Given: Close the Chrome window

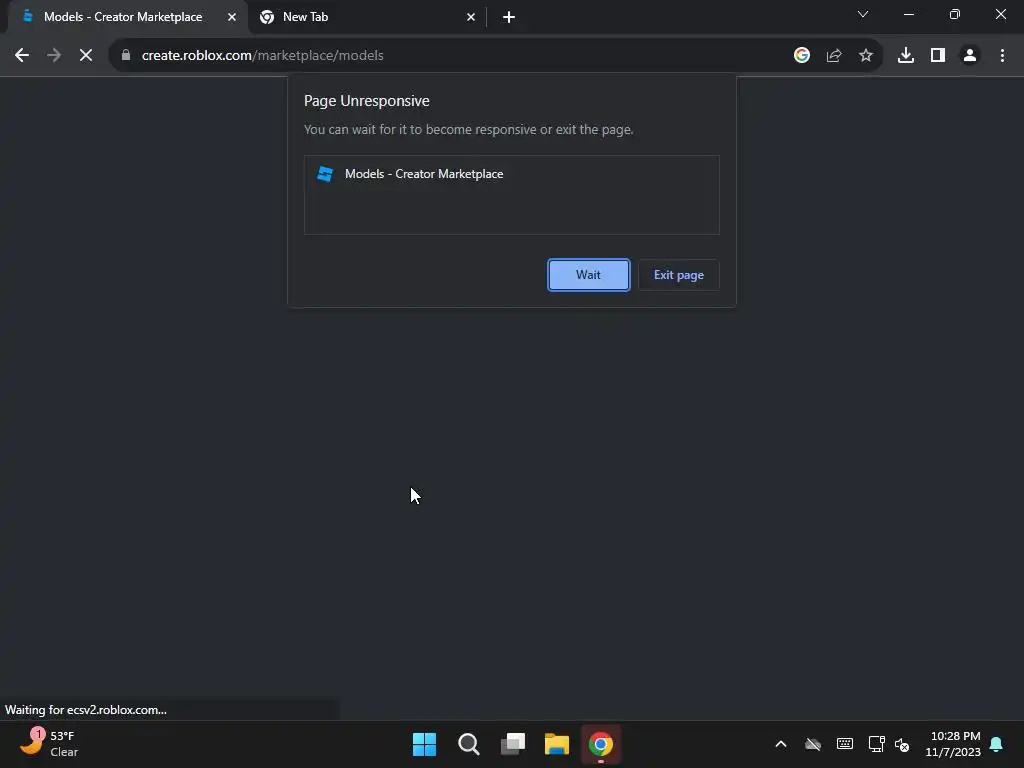Looking at the screenshot, I should pos(1000,14).
